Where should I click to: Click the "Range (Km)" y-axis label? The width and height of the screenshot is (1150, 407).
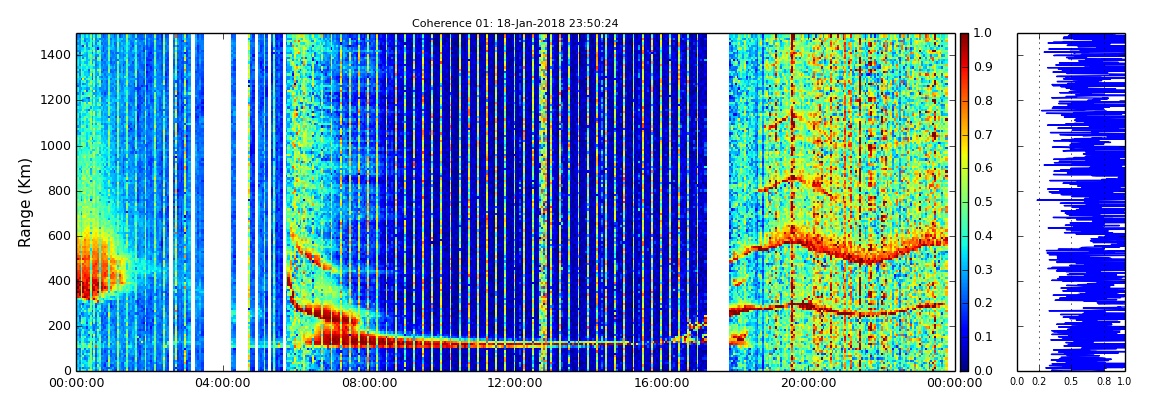coord(24,202)
